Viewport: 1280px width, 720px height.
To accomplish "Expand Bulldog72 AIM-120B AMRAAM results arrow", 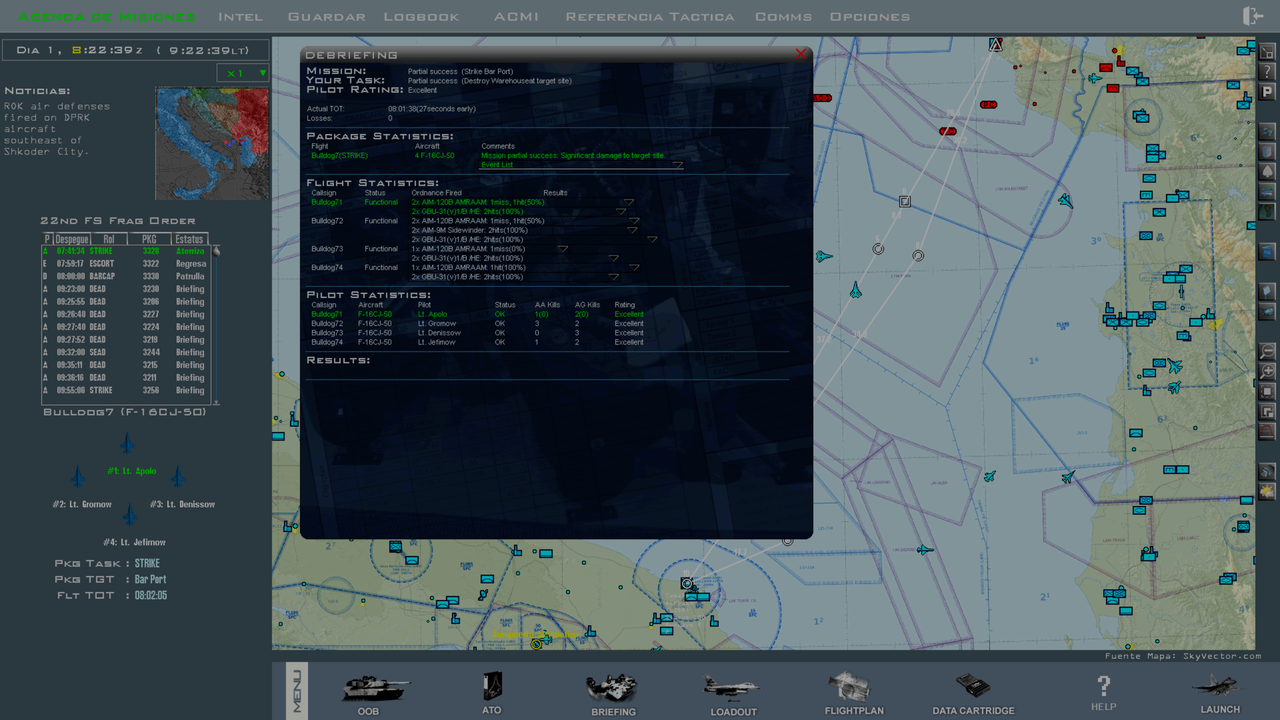I will point(634,221).
